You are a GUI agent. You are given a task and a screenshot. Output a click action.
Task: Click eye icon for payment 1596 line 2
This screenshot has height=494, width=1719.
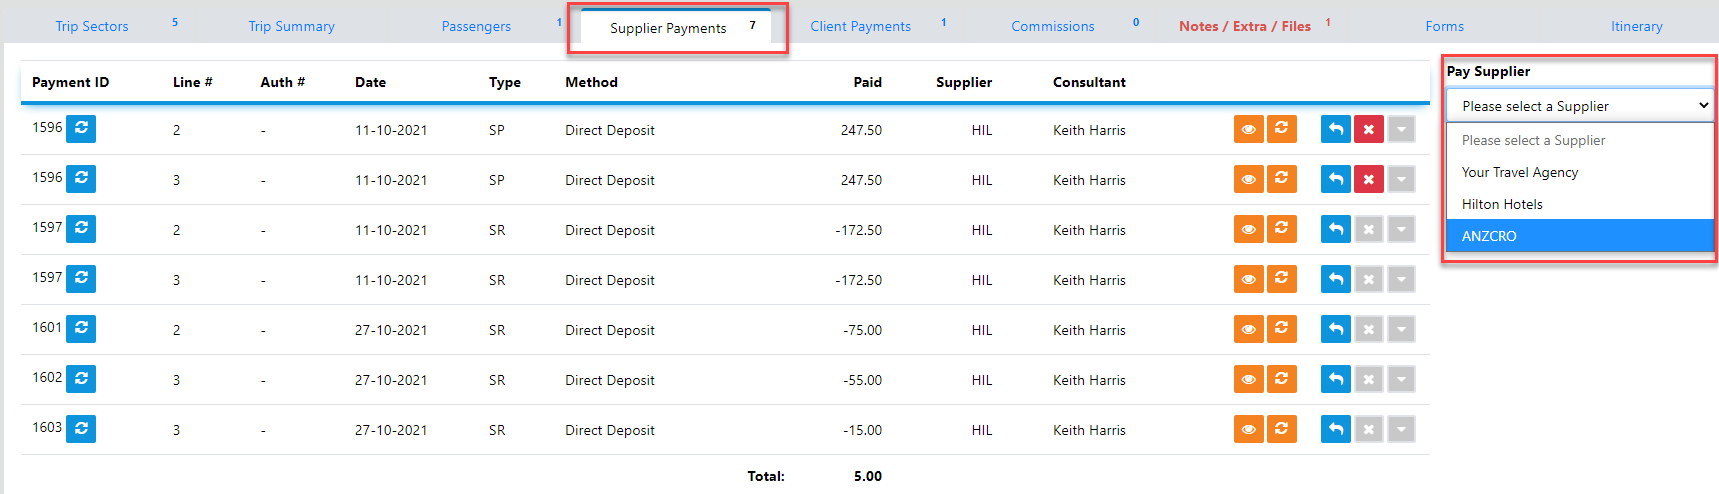point(1248,129)
